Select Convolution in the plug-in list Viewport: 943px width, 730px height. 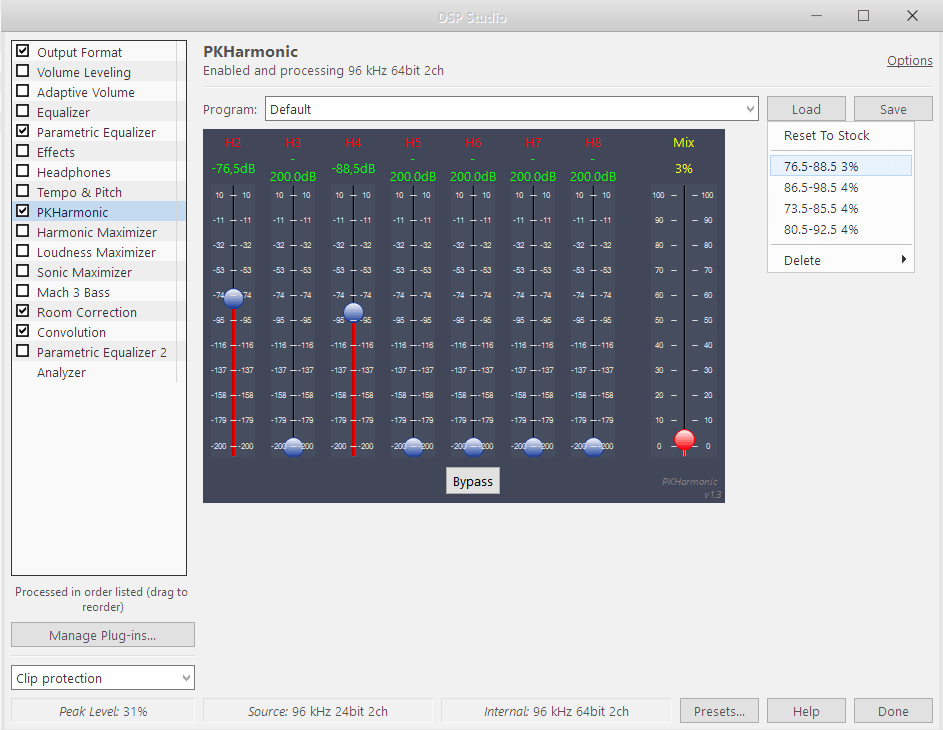pyautogui.click(x=71, y=333)
